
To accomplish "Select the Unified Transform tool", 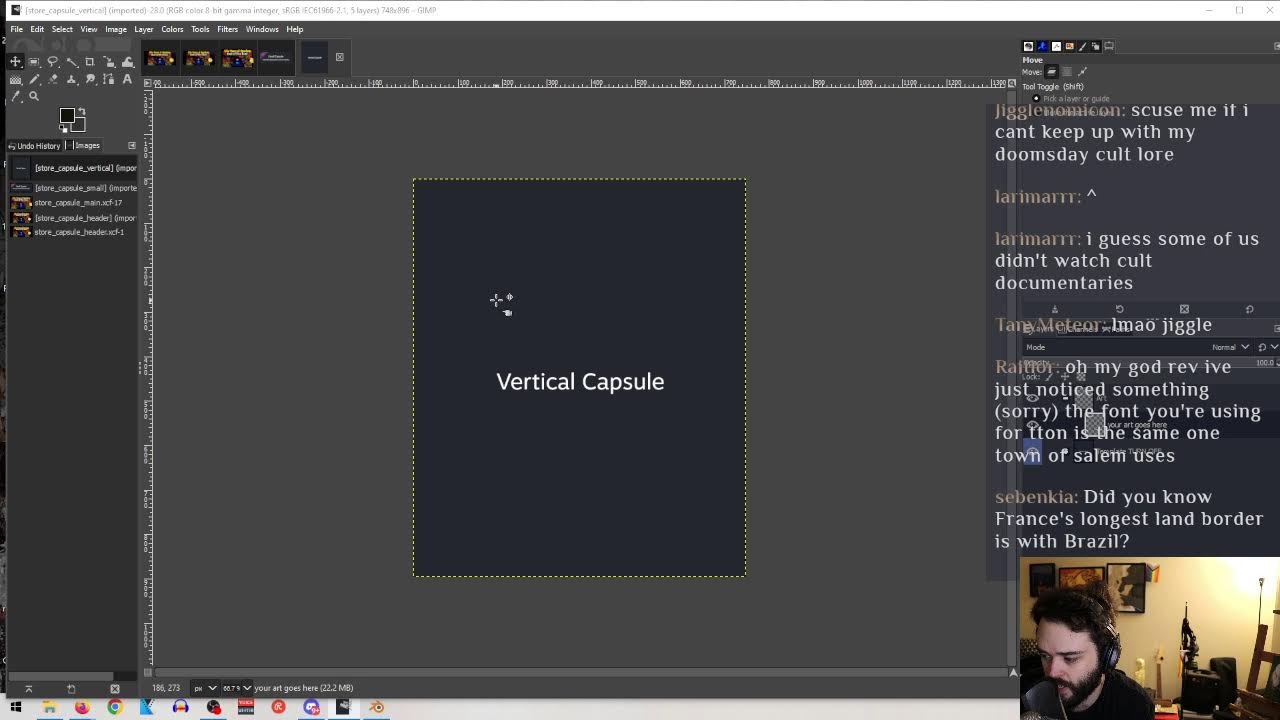I will click(x=109, y=62).
